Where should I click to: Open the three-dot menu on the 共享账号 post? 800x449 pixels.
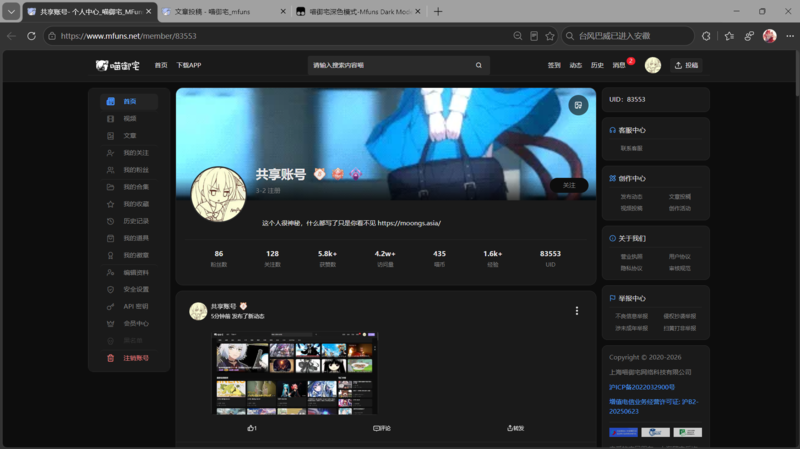tap(577, 311)
